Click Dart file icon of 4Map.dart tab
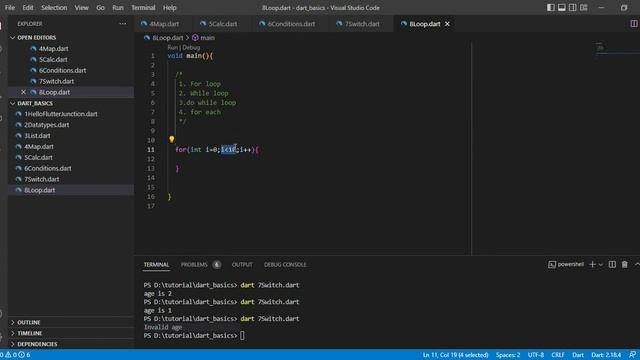The image size is (640, 360). [144, 24]
